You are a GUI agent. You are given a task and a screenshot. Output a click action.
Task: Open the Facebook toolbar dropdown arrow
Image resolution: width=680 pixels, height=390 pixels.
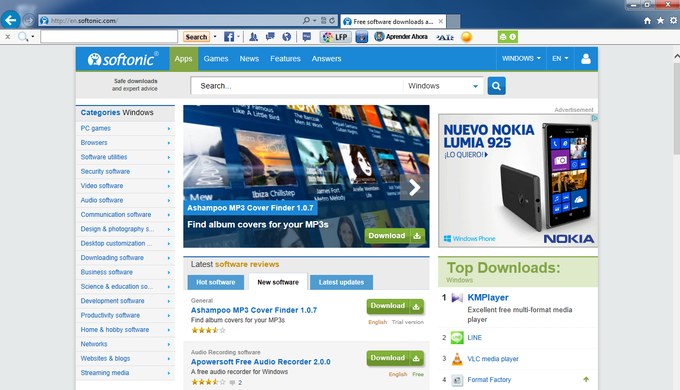[238, 36]
